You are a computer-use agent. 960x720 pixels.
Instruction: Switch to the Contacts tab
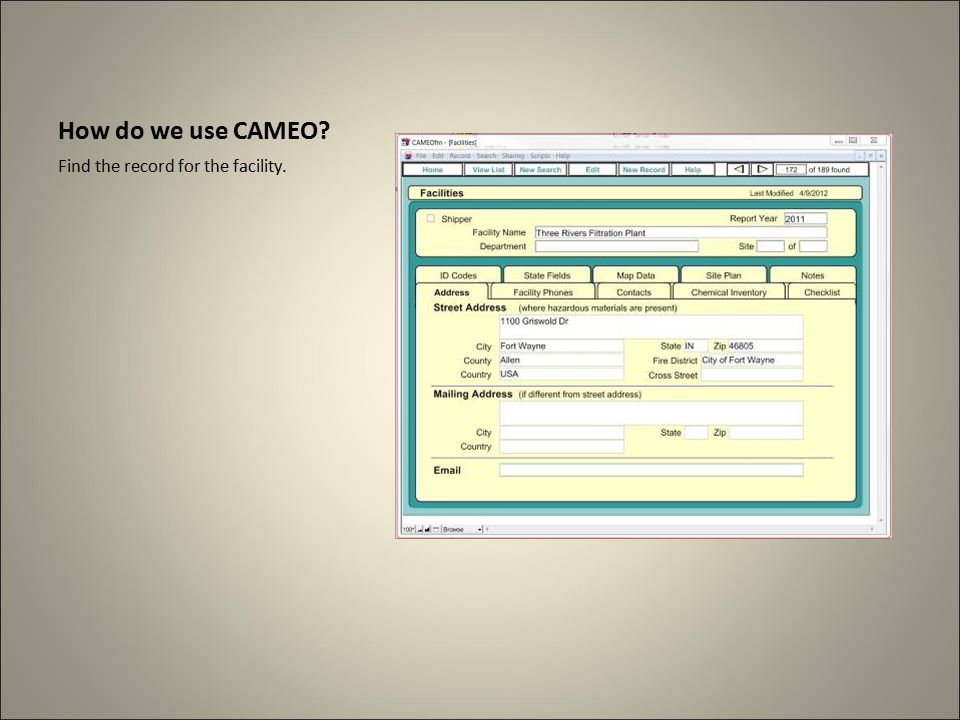[634, 292]
